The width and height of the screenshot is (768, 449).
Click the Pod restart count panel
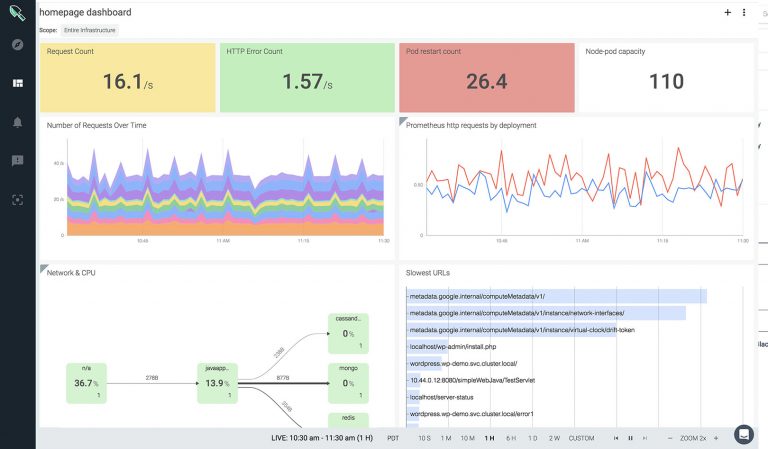(x=485, y=77)
